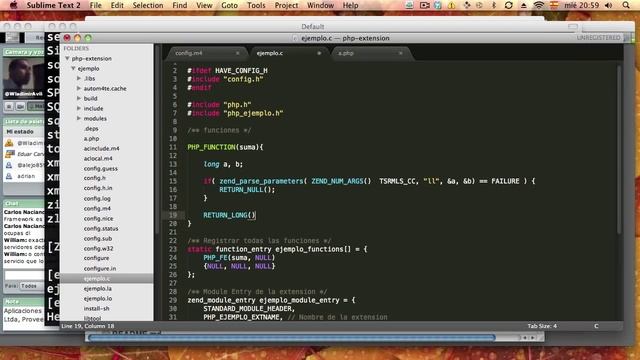
Task: Click the yellow warning triangle menu bar icon
Action: point(451,5)
